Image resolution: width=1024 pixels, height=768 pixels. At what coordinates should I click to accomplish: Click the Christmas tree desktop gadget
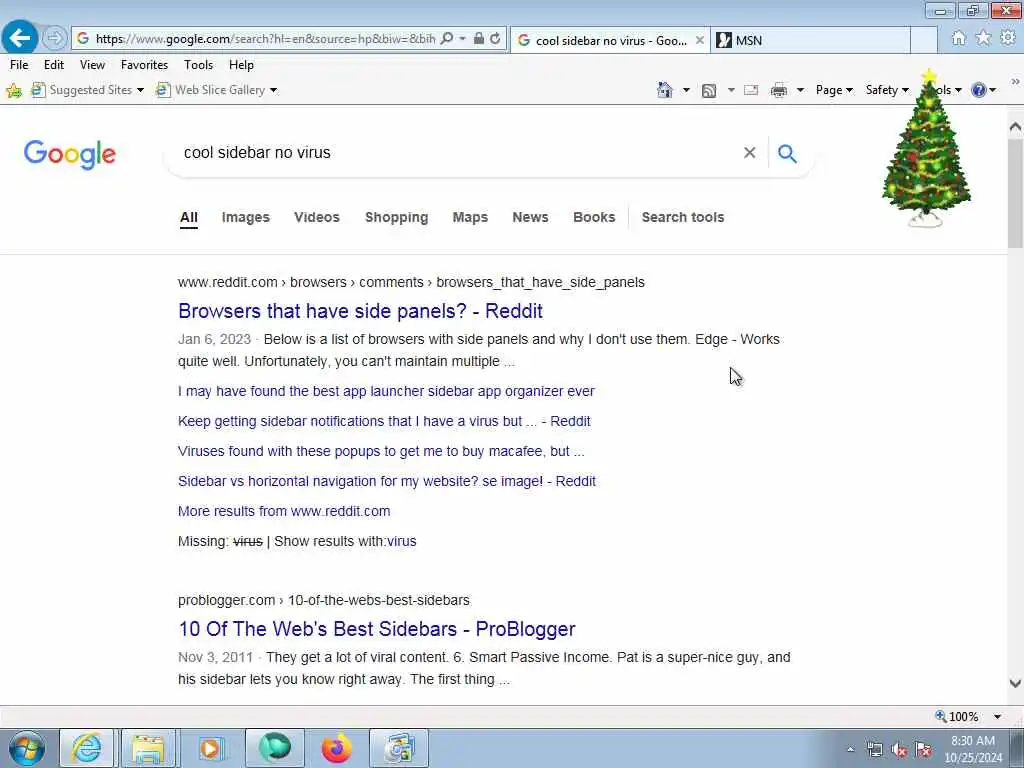pyautogui.click(x=926, y=149)
